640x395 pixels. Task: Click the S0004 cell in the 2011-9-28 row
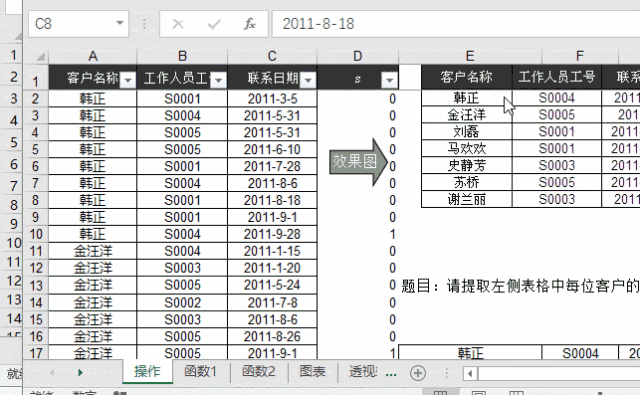(182, 234)
